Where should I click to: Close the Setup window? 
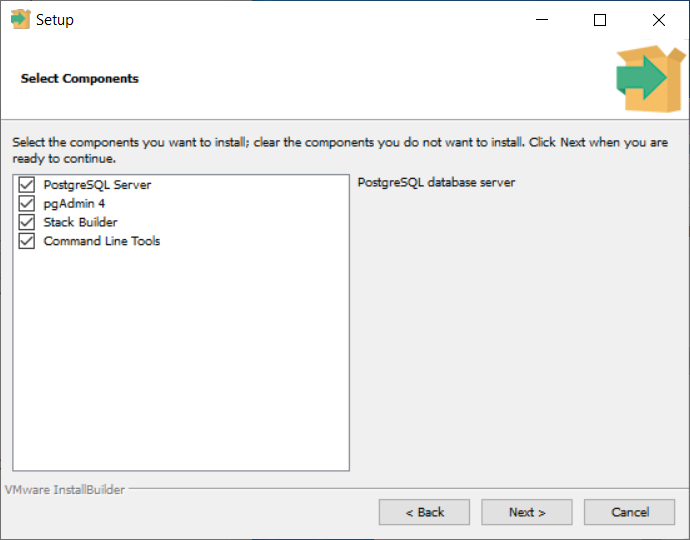(x=659, y=20)
